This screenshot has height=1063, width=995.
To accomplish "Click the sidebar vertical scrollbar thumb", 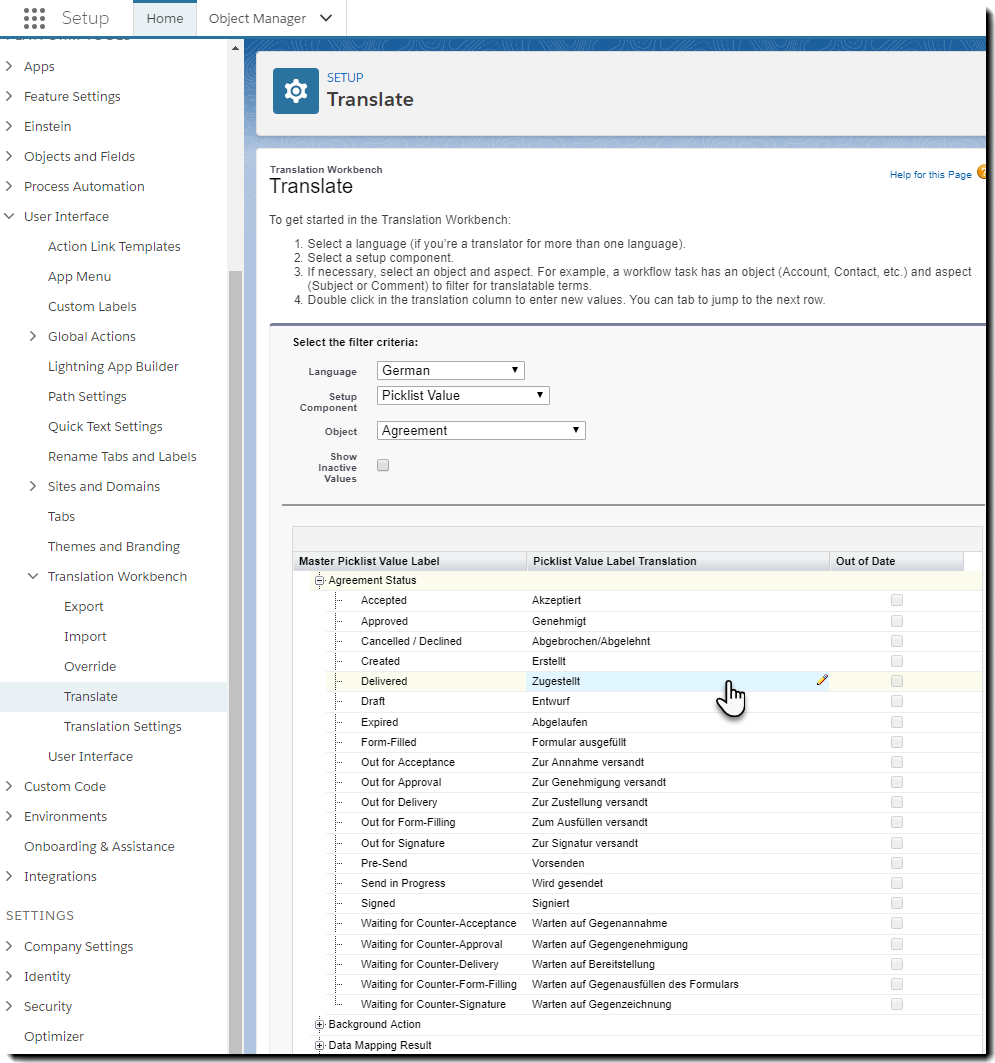I will coord(235,661).
